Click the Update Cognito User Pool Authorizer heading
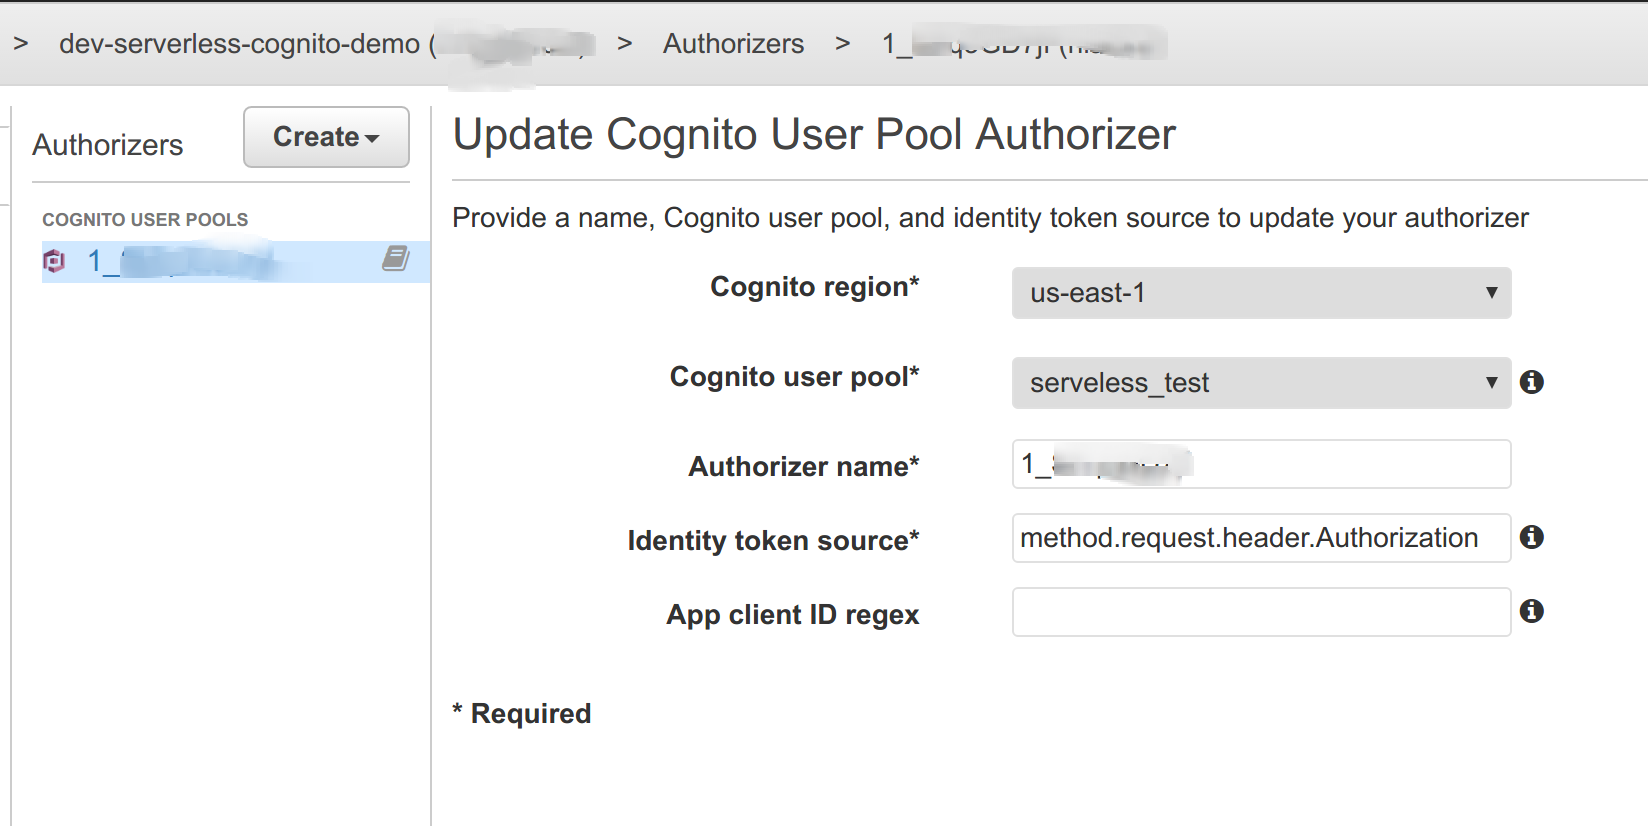 click(x=814, y=134)
